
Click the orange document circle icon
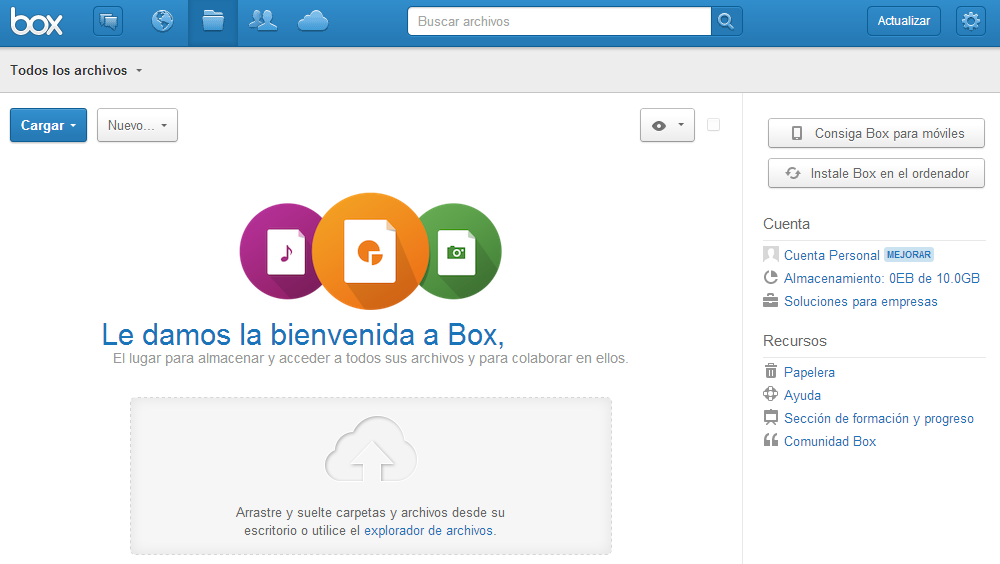[370, 251]
